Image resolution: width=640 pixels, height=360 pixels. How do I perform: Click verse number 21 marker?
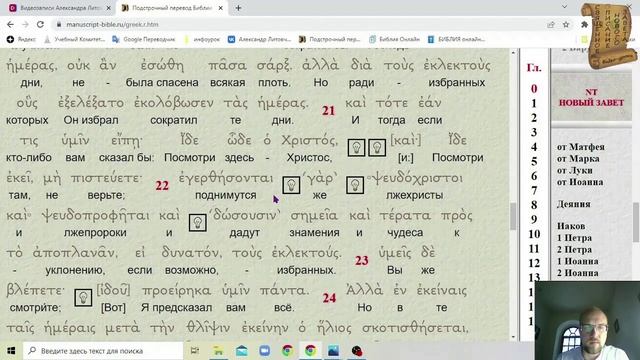coord(329,111)
